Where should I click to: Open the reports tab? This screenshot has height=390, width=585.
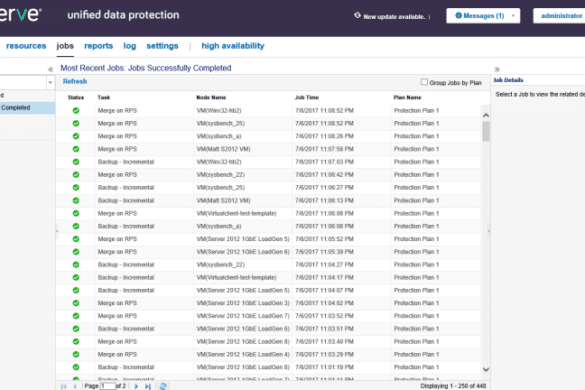[x=98, y=46]
